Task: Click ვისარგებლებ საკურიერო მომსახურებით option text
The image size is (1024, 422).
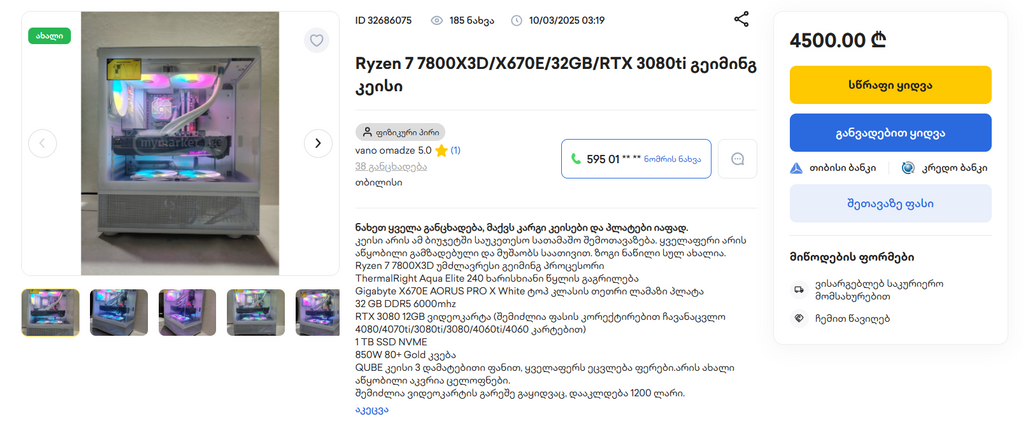Action: (879, 290)
